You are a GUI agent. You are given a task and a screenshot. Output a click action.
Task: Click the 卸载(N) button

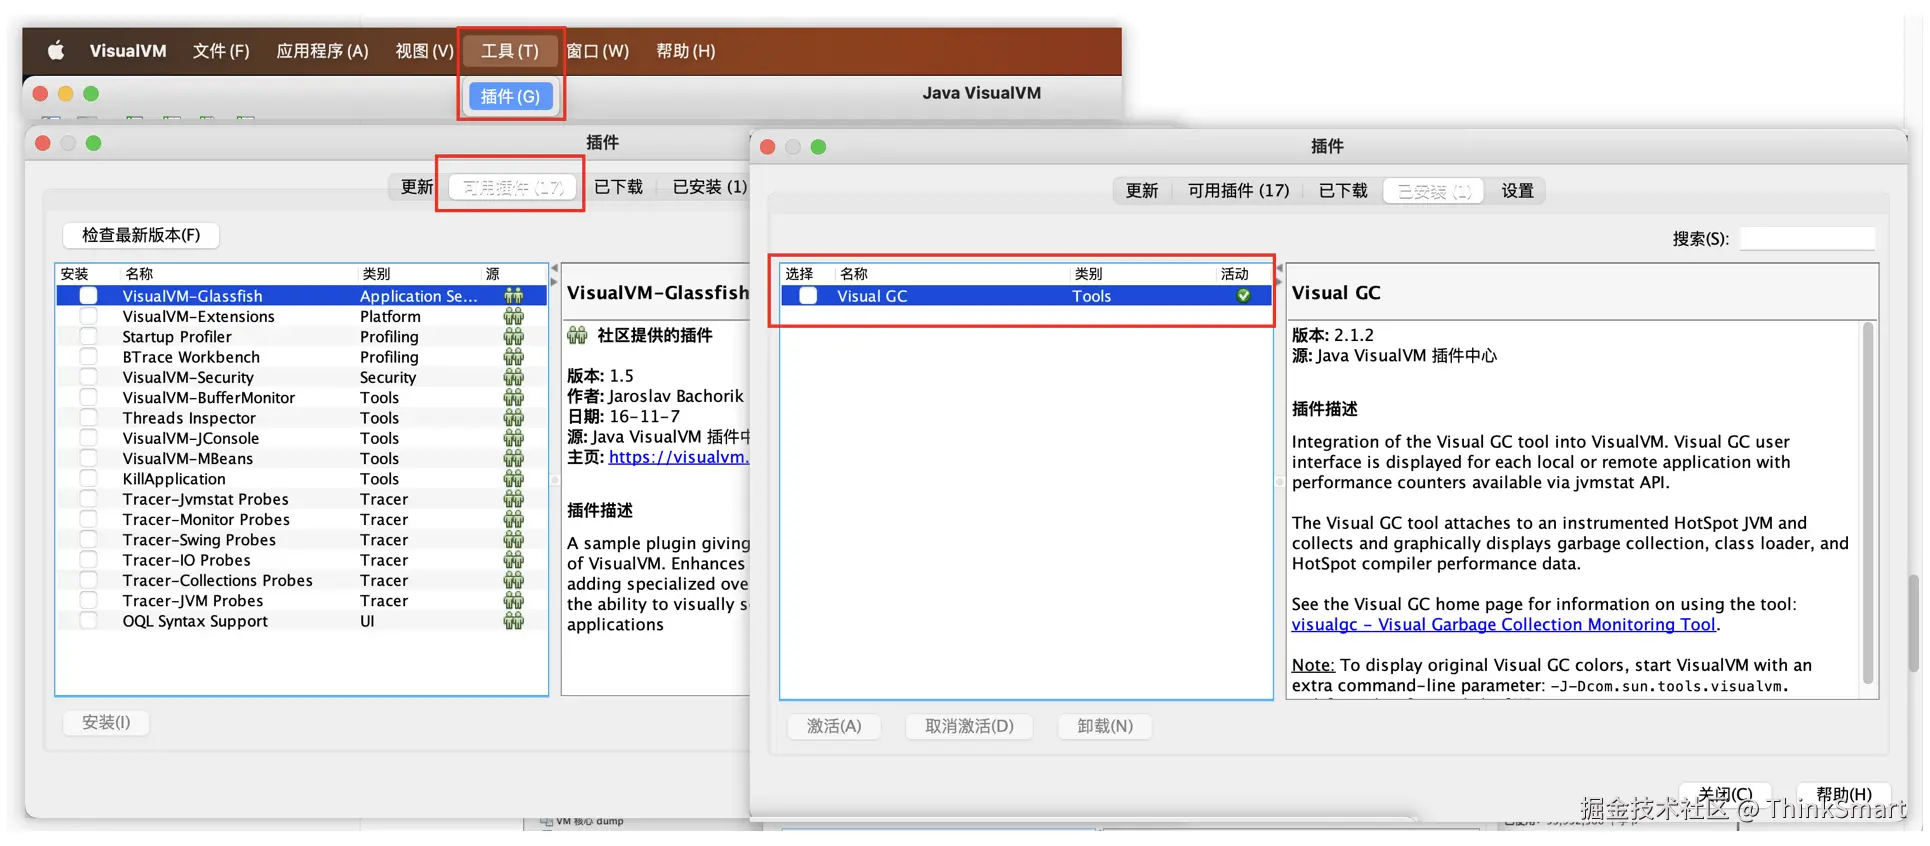pos(1105,726)
